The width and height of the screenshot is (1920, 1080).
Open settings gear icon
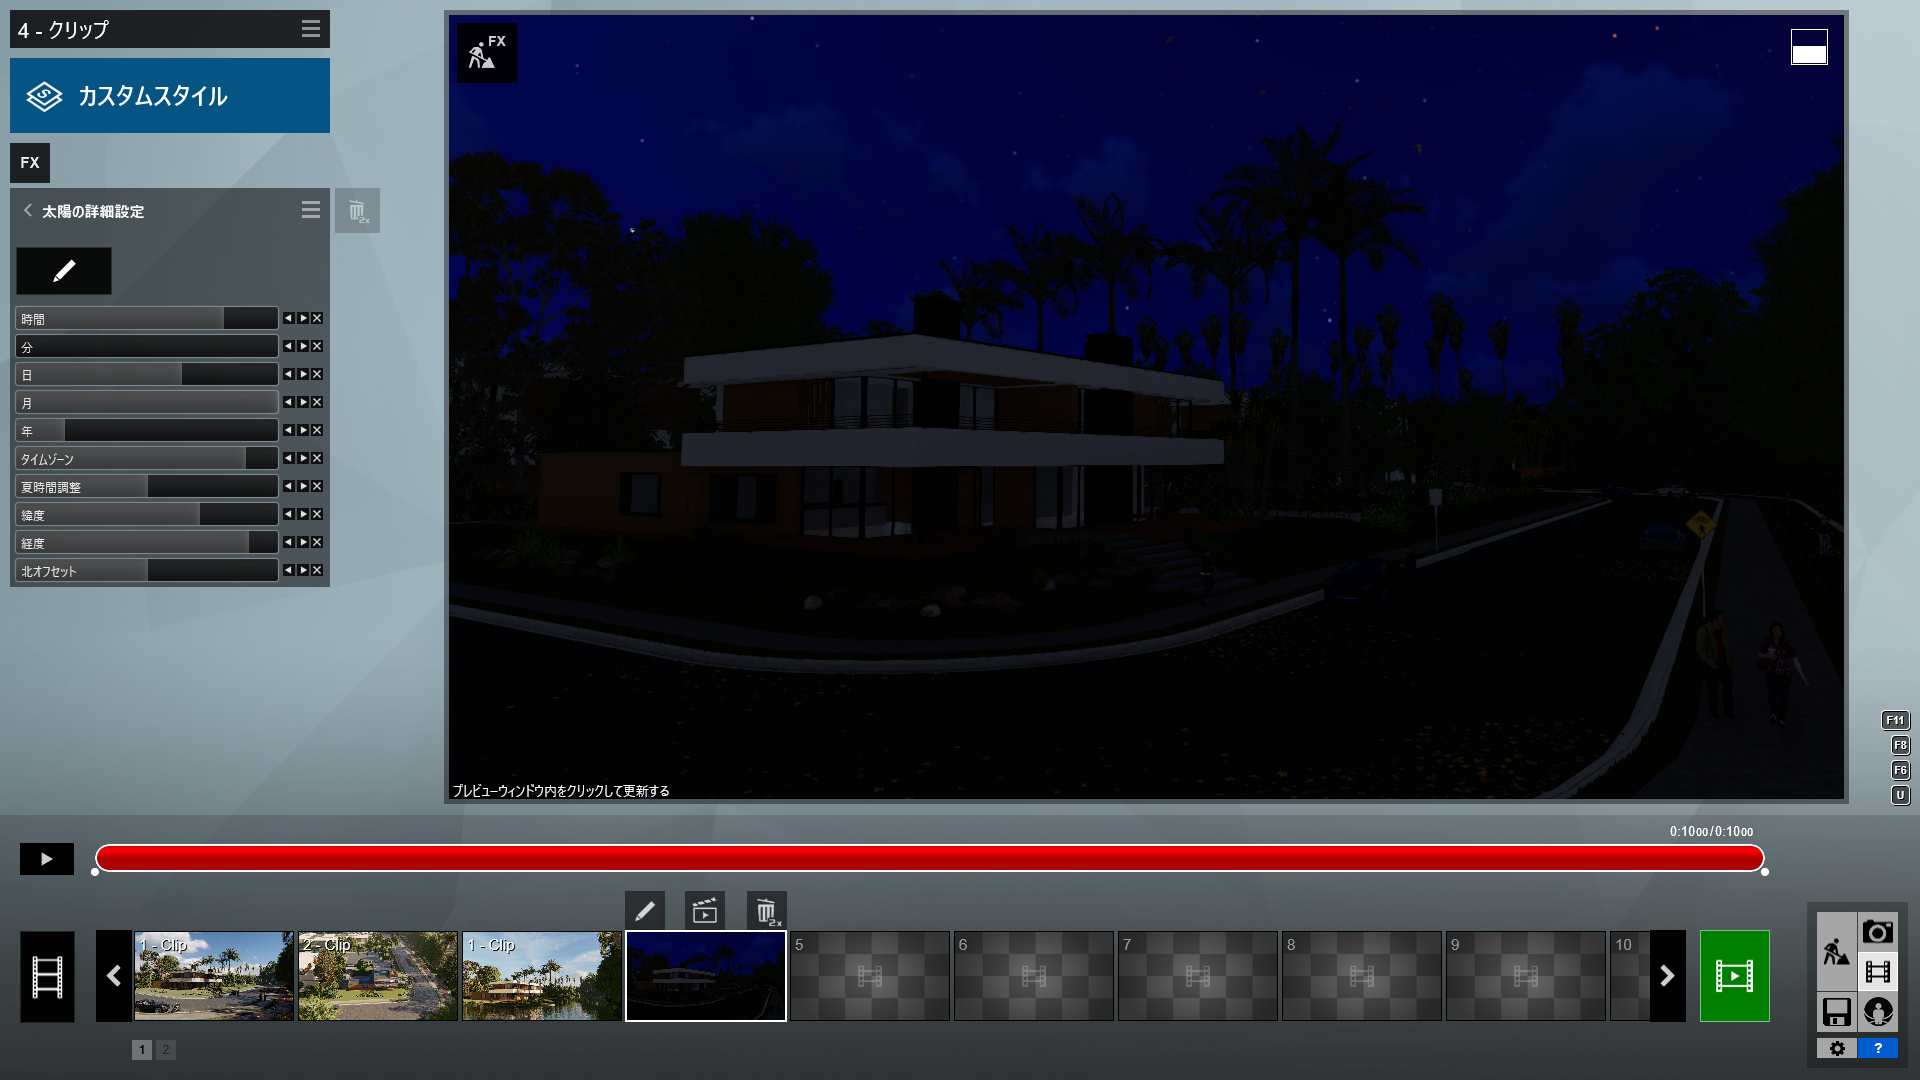pyautogui.click(x=1837, y=1048)
